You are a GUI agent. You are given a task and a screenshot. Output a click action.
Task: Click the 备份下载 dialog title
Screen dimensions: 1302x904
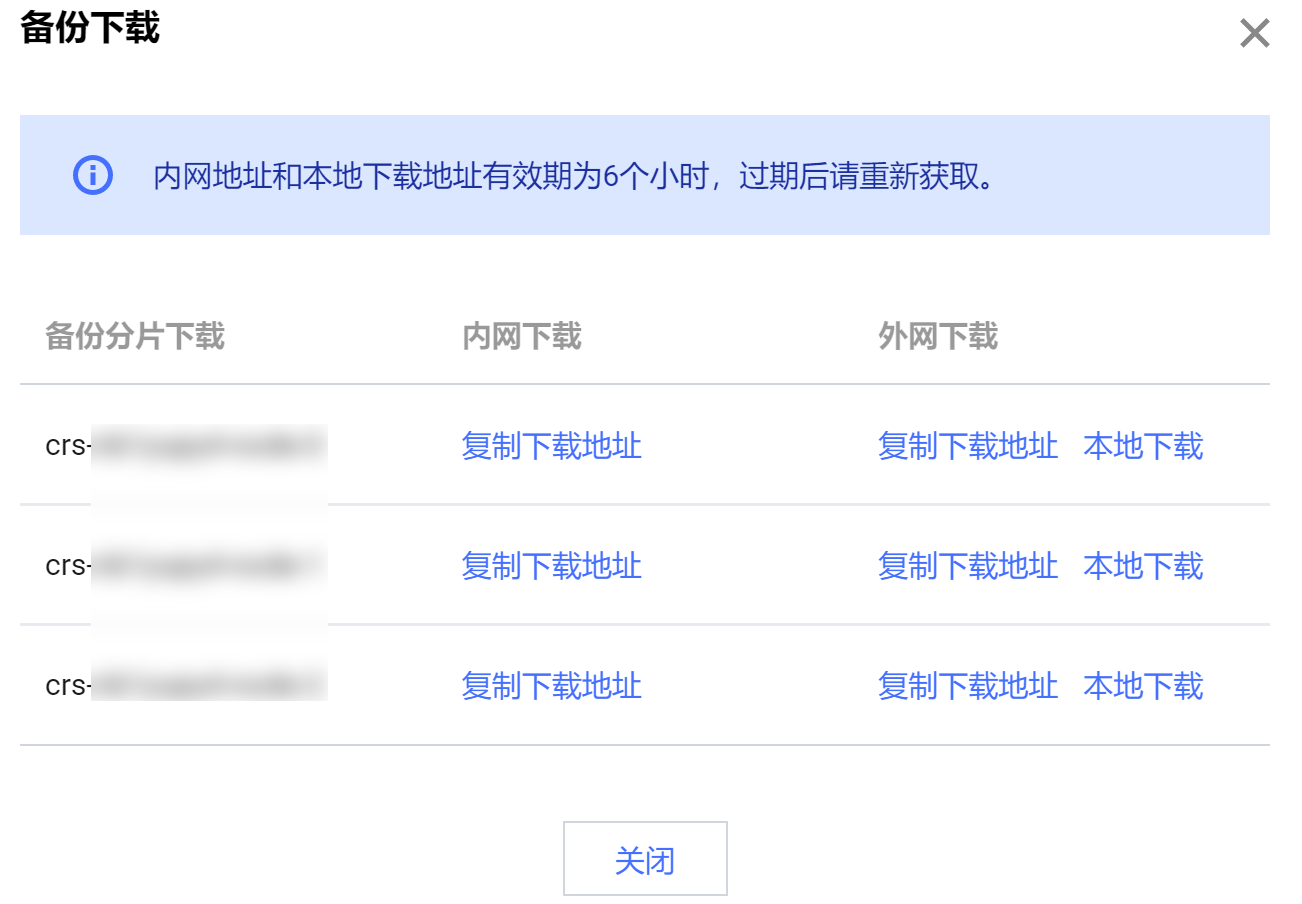[90, 28]
